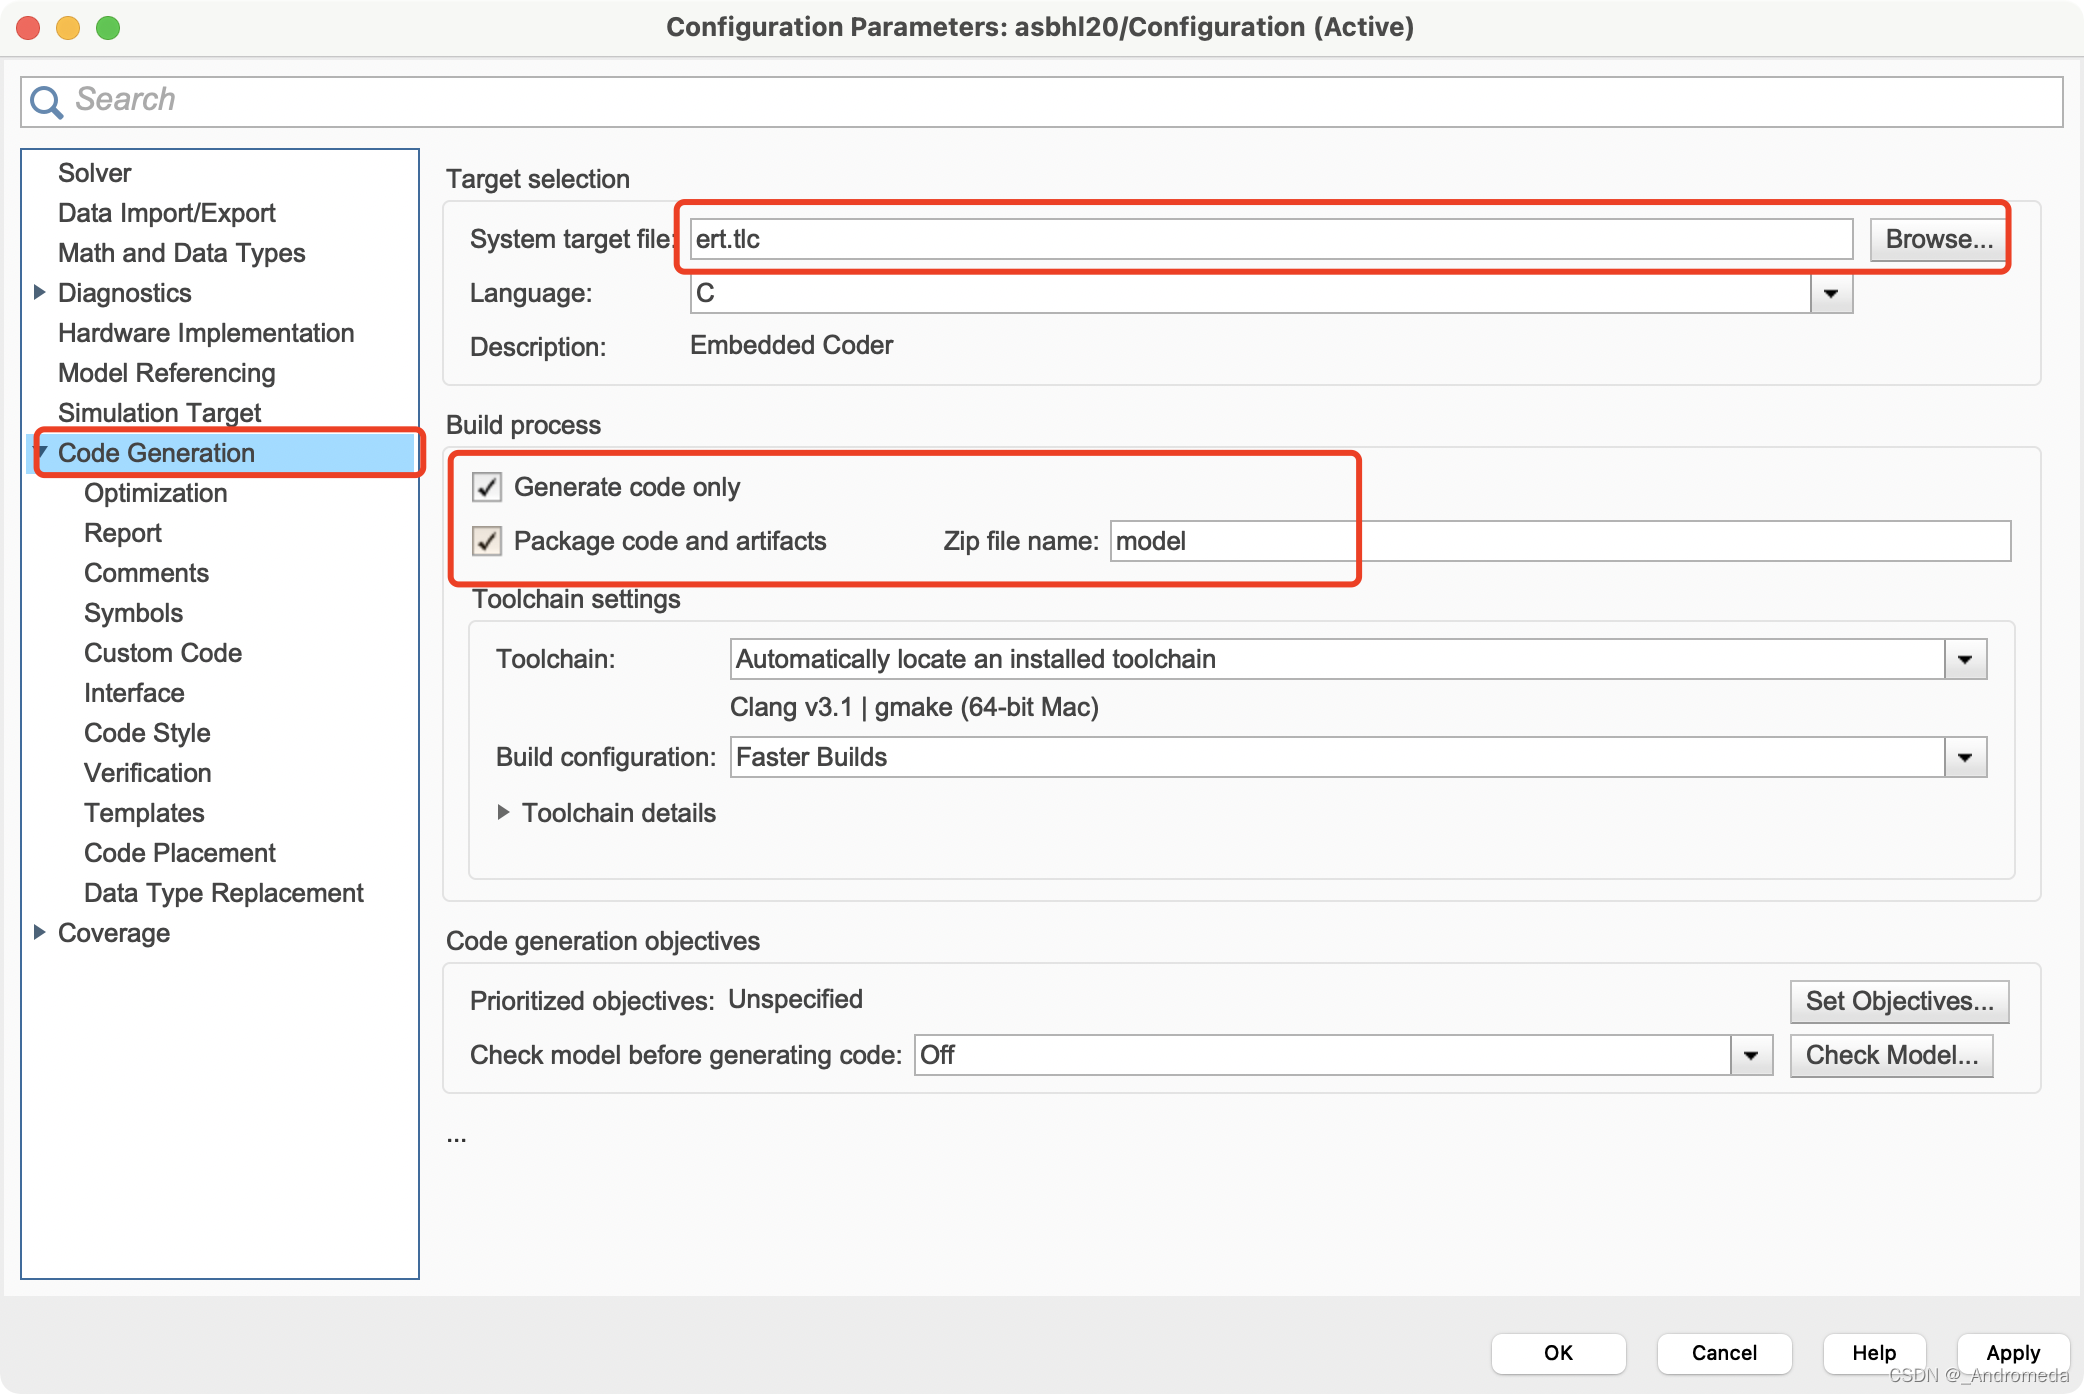The height and width of the screenshot is (1394, 2084).
Task: Toggle Generate code only checkbox
Action: click(x=490, y=489)
